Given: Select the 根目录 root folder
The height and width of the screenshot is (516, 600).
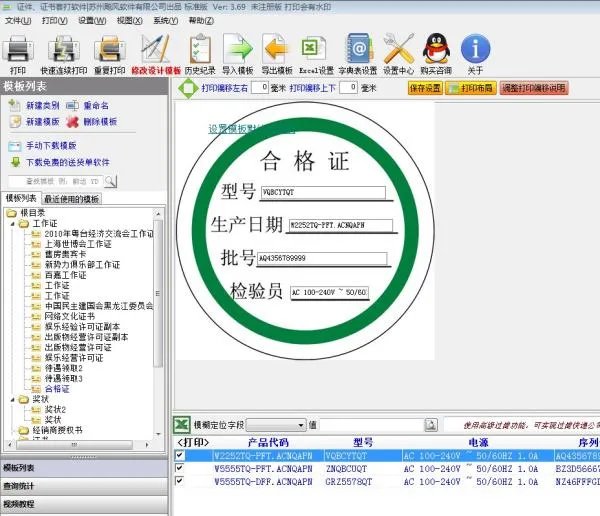Looking at the screenshot, I should 33,213.
